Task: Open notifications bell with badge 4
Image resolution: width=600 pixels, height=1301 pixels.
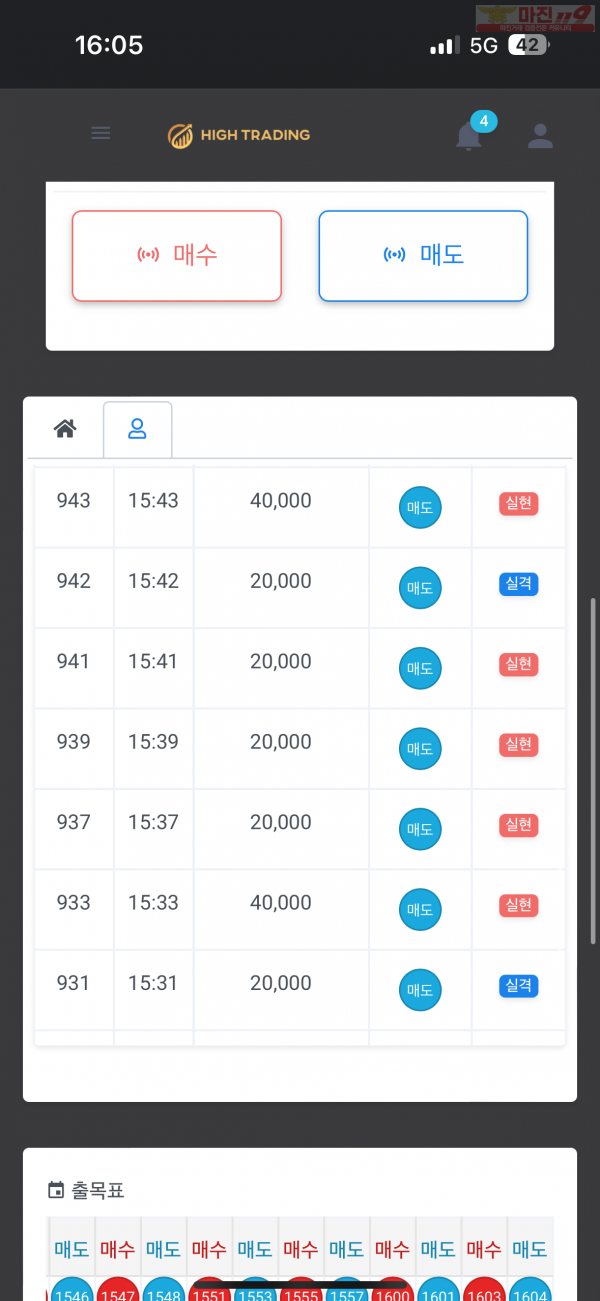Action: [469, 136]
